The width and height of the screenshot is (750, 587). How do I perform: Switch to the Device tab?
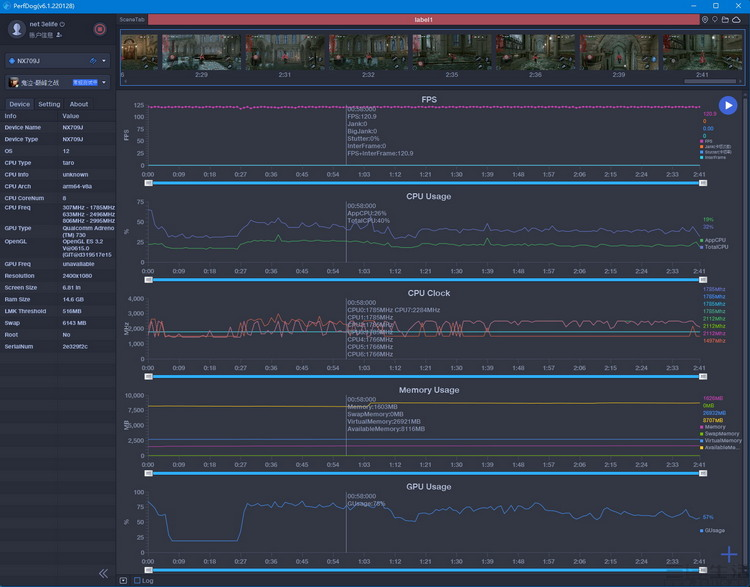(19, 104)
